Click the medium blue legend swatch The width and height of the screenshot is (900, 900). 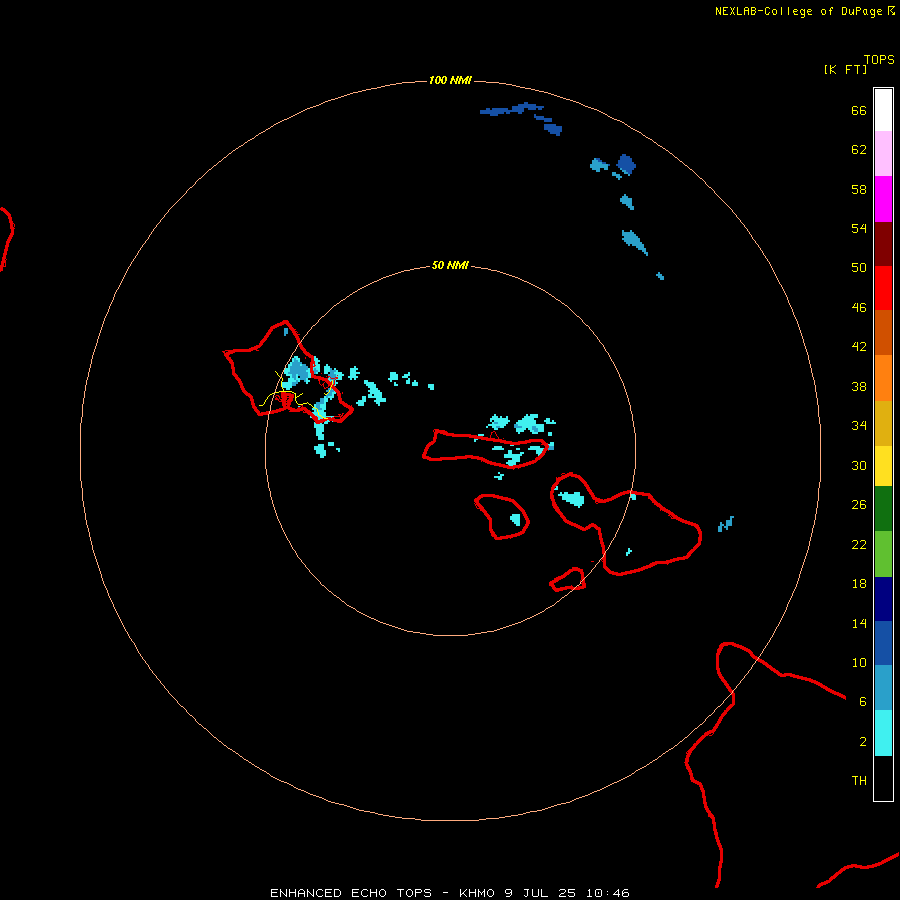883,643
